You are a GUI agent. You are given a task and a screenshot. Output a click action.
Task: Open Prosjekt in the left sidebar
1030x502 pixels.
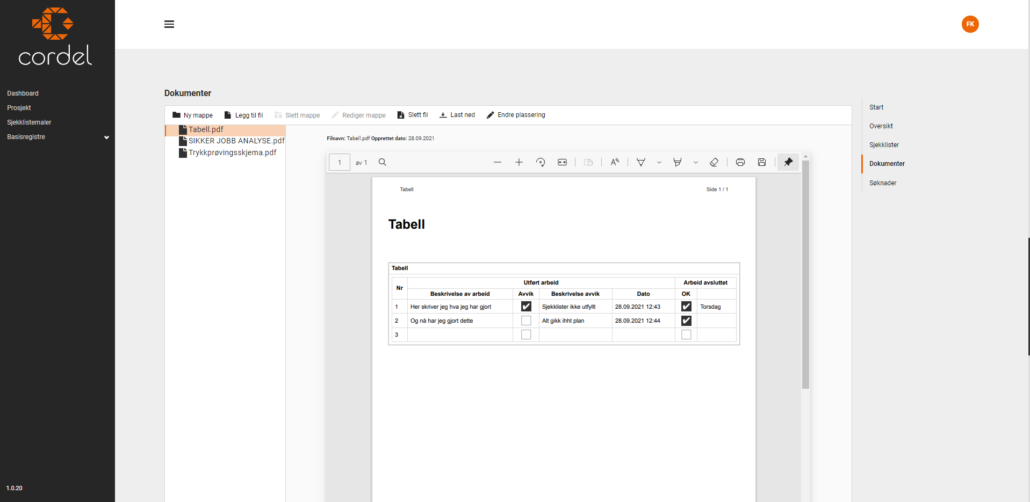click(x=21, y=107)
